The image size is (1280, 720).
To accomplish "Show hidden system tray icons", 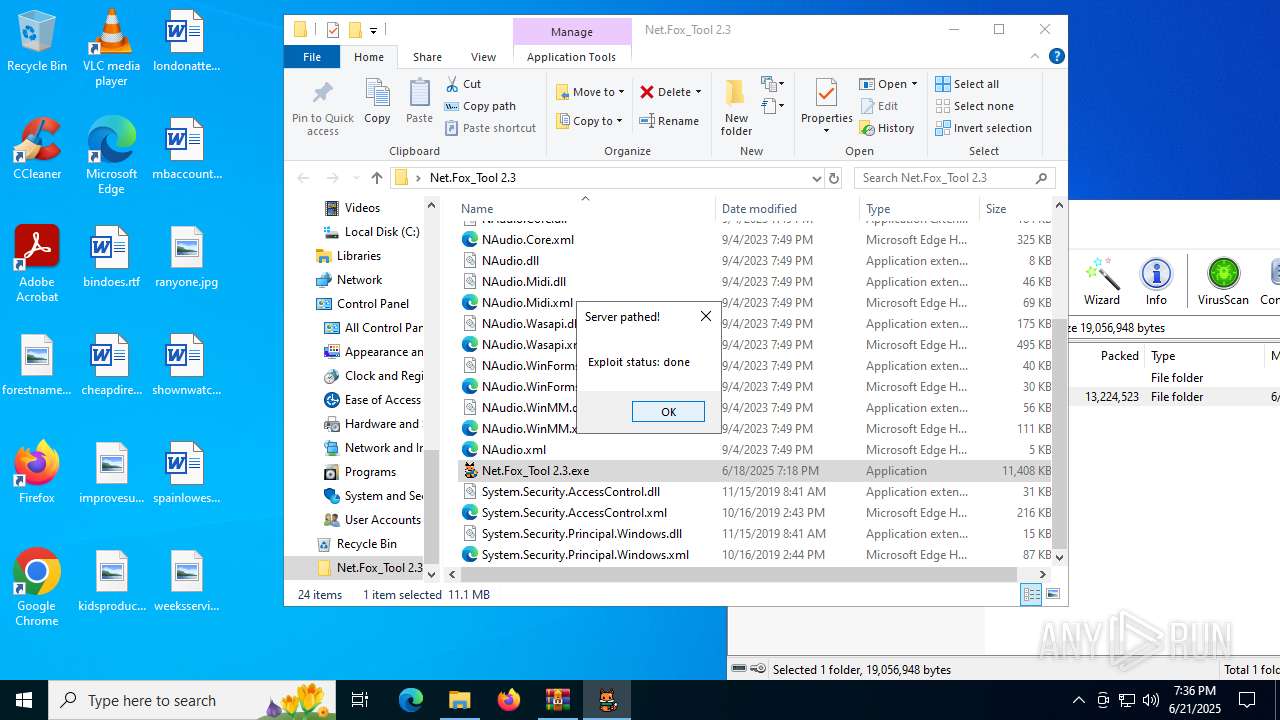I will click(1078, 700).
